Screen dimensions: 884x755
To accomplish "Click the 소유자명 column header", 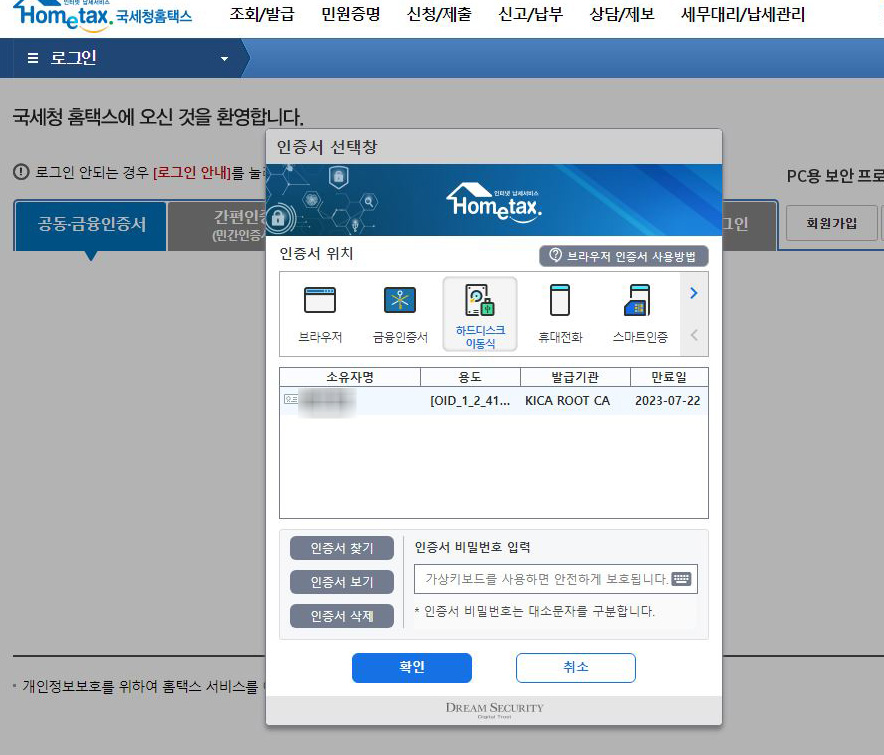I will pos(350,377).
